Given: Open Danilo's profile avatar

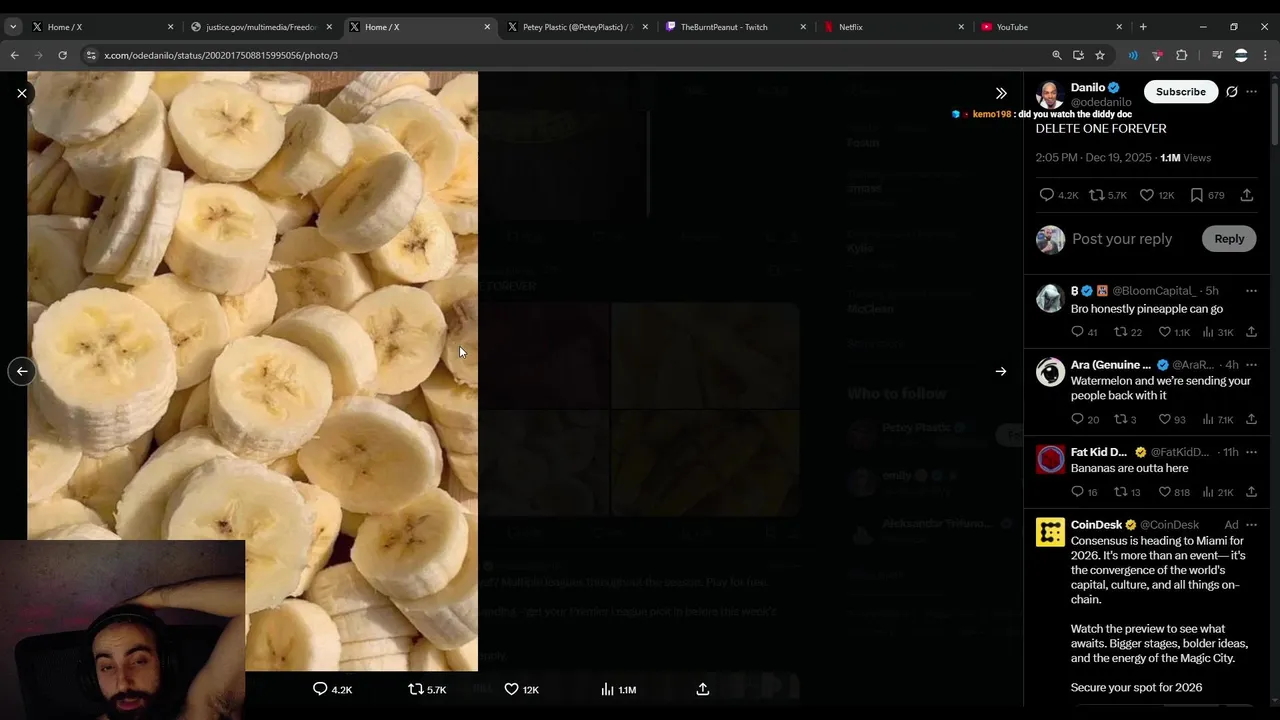Looking at the screenshot, I should 1050,95.
